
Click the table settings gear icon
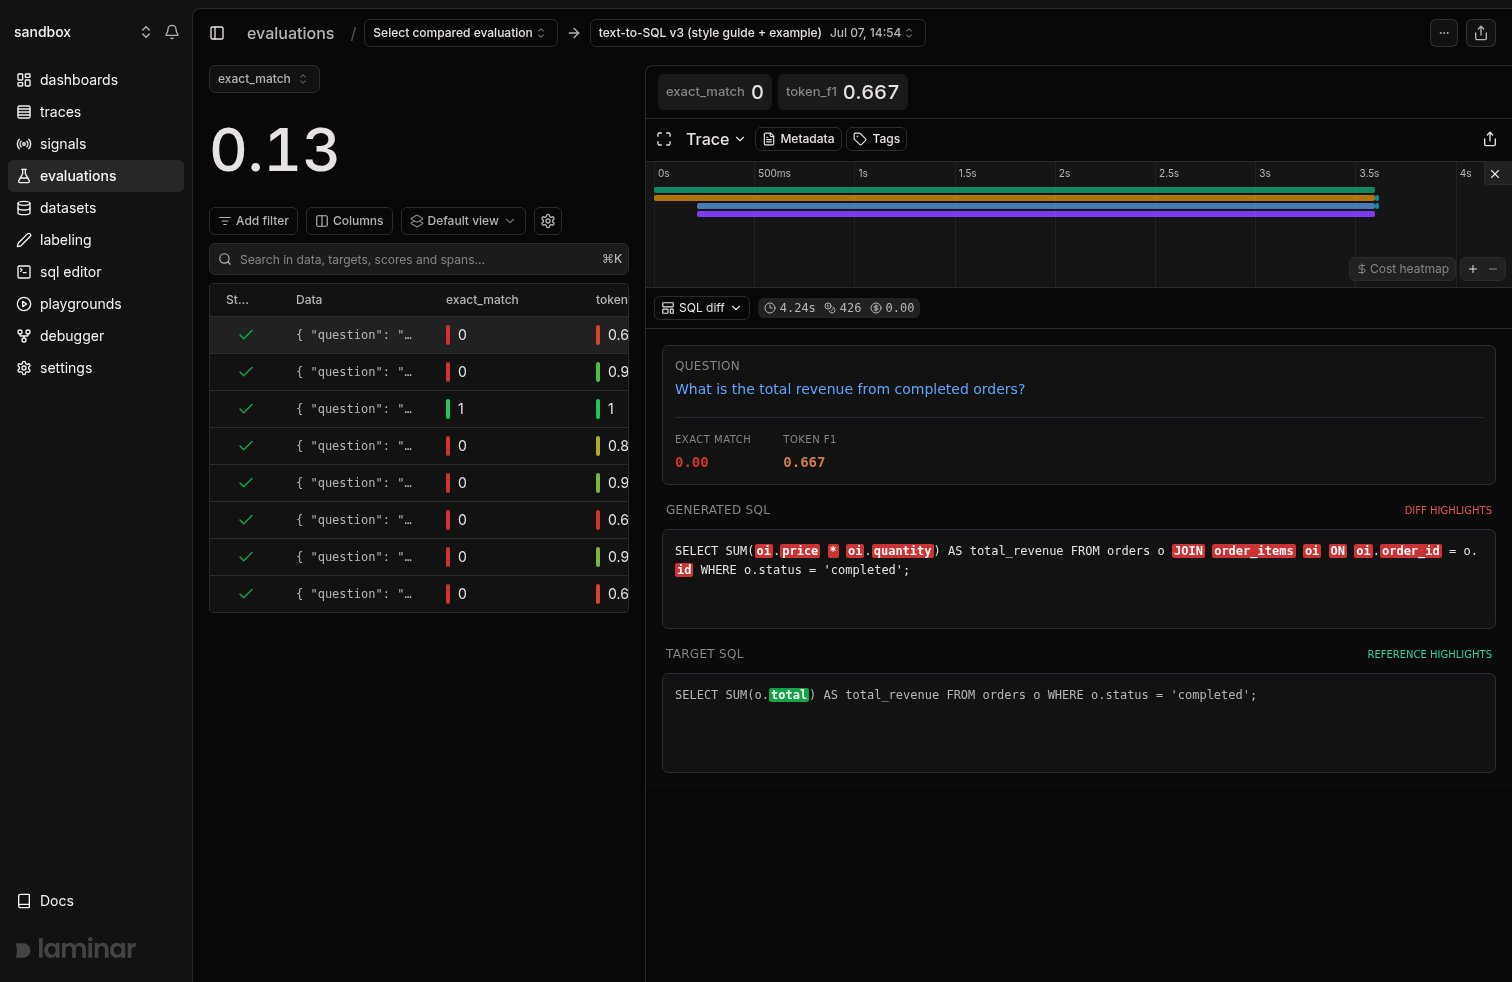(x=548, y=221)
